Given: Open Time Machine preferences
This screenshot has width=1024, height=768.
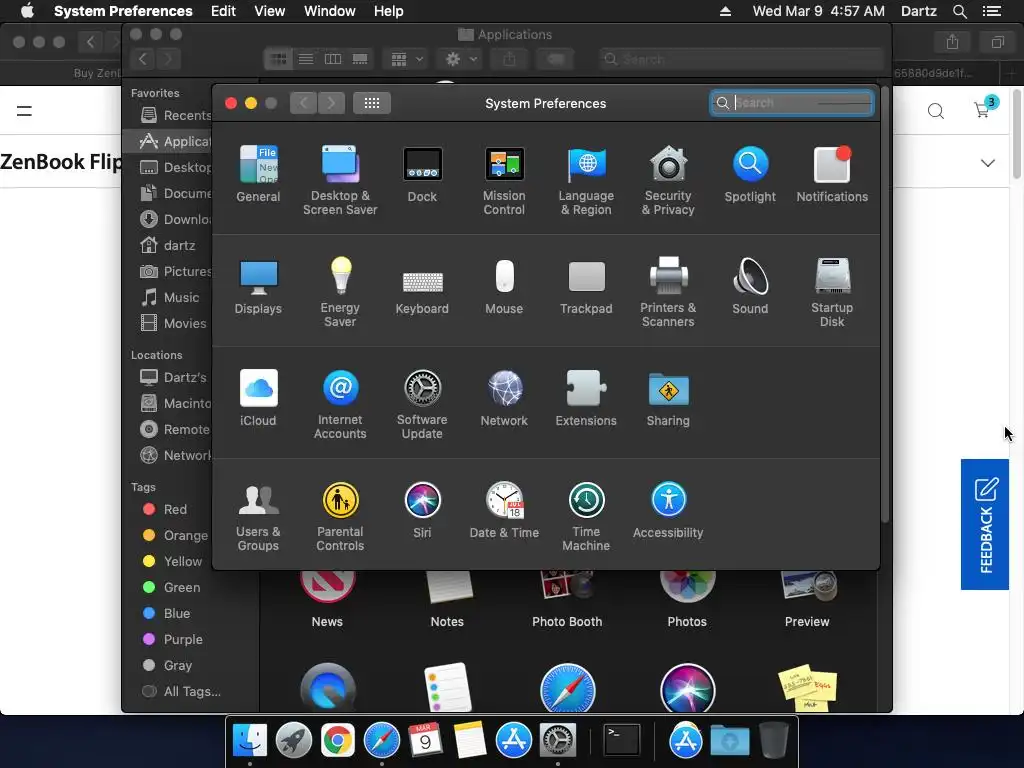Looking at the screenshot, I should click(586, 517).
